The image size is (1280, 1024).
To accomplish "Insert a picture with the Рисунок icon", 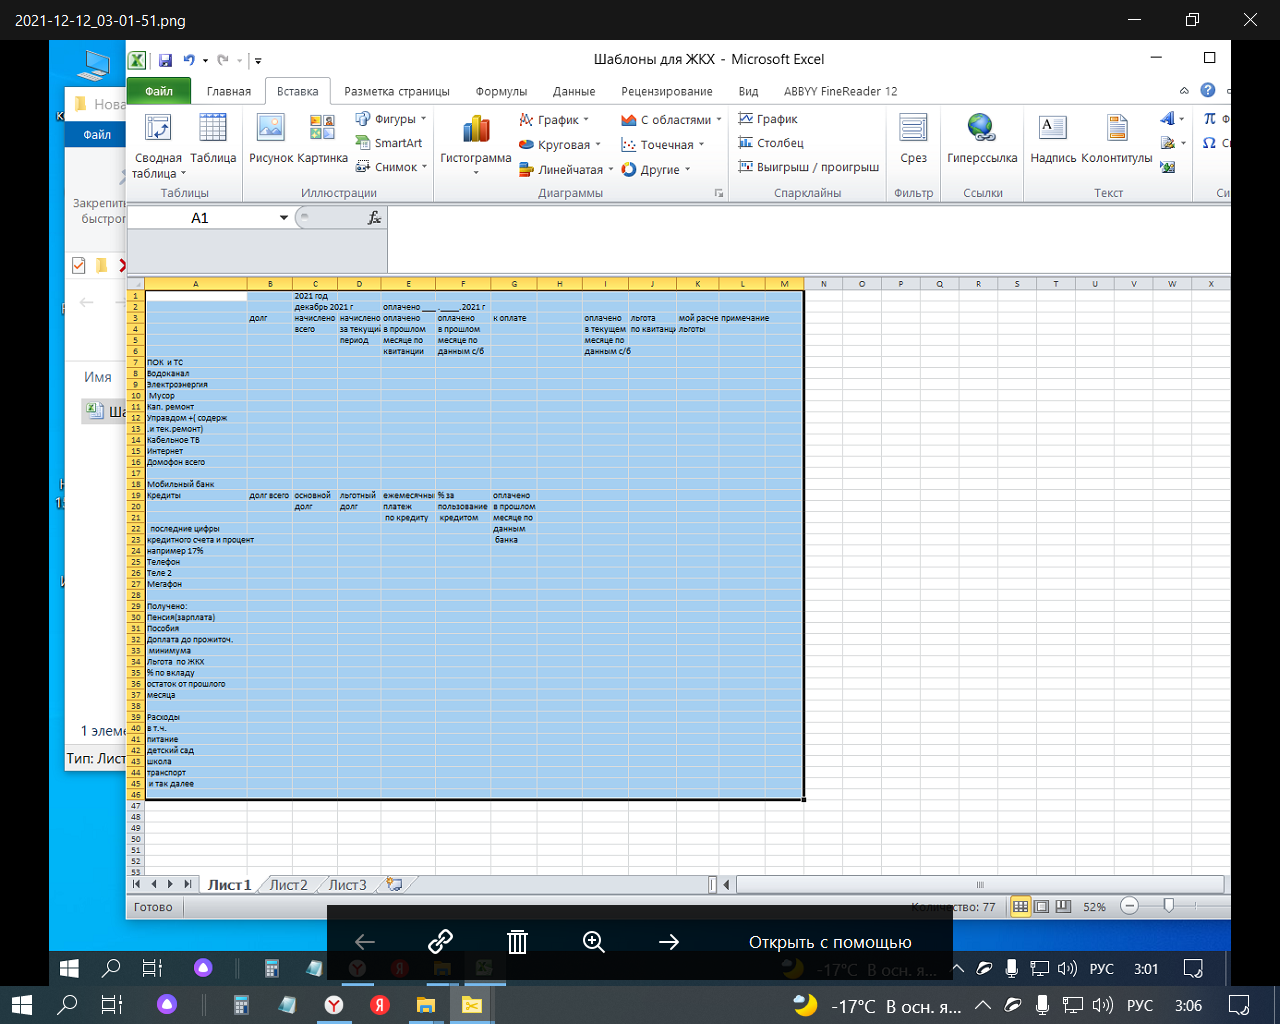I will [271, 128].
